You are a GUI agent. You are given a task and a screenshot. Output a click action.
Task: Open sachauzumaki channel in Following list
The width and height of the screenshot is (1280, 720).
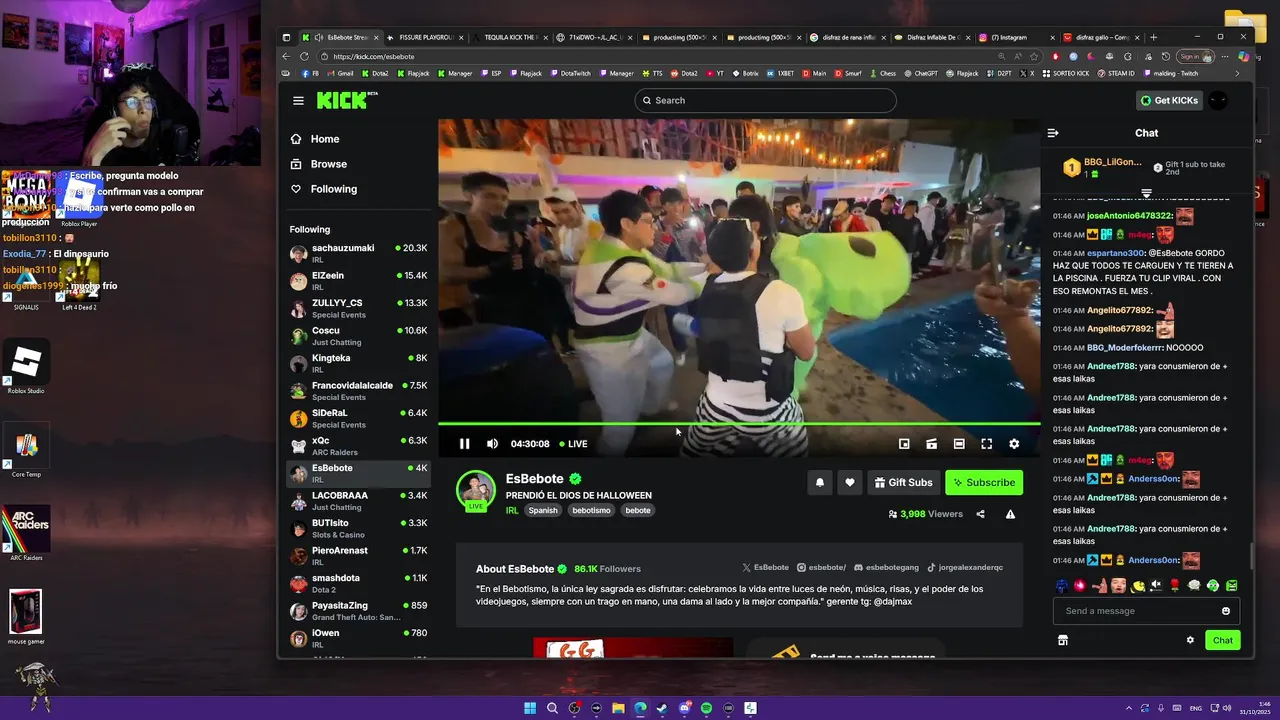360,253
